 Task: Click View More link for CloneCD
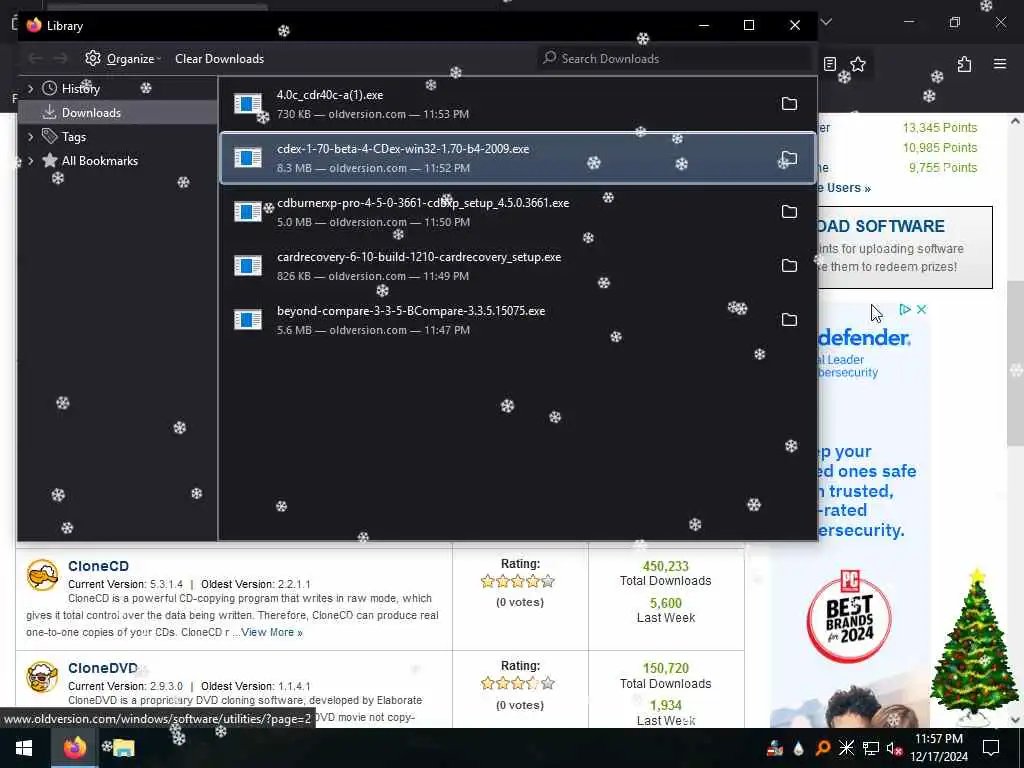[x=272, y=632]
